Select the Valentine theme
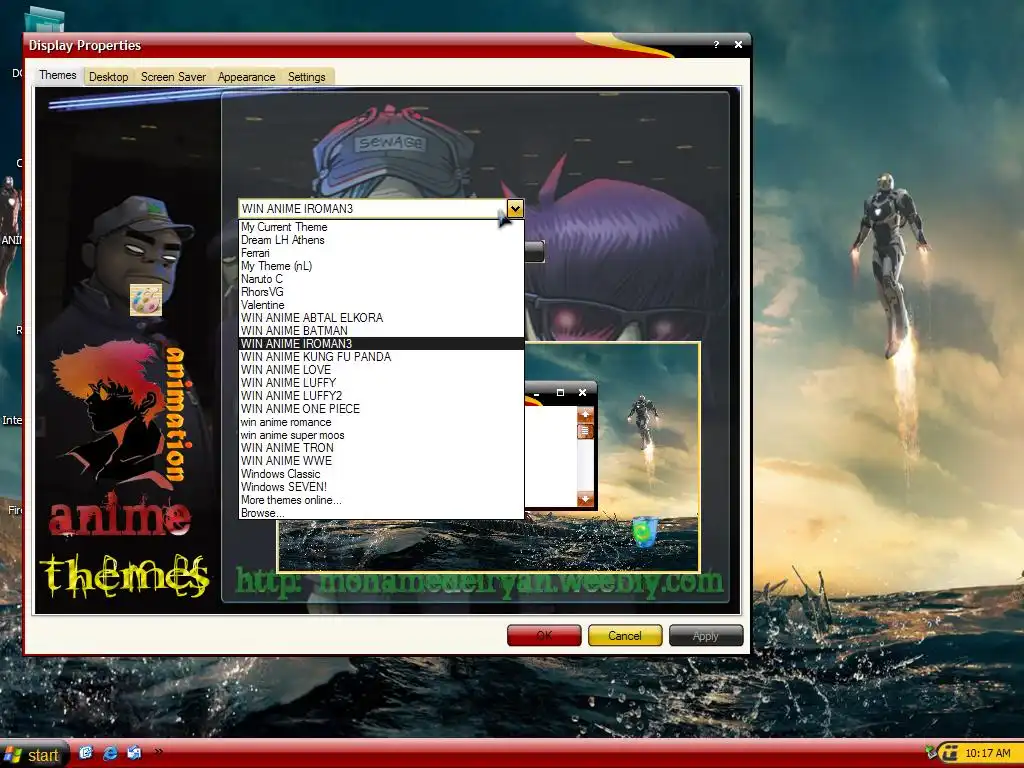 (381, 305)
